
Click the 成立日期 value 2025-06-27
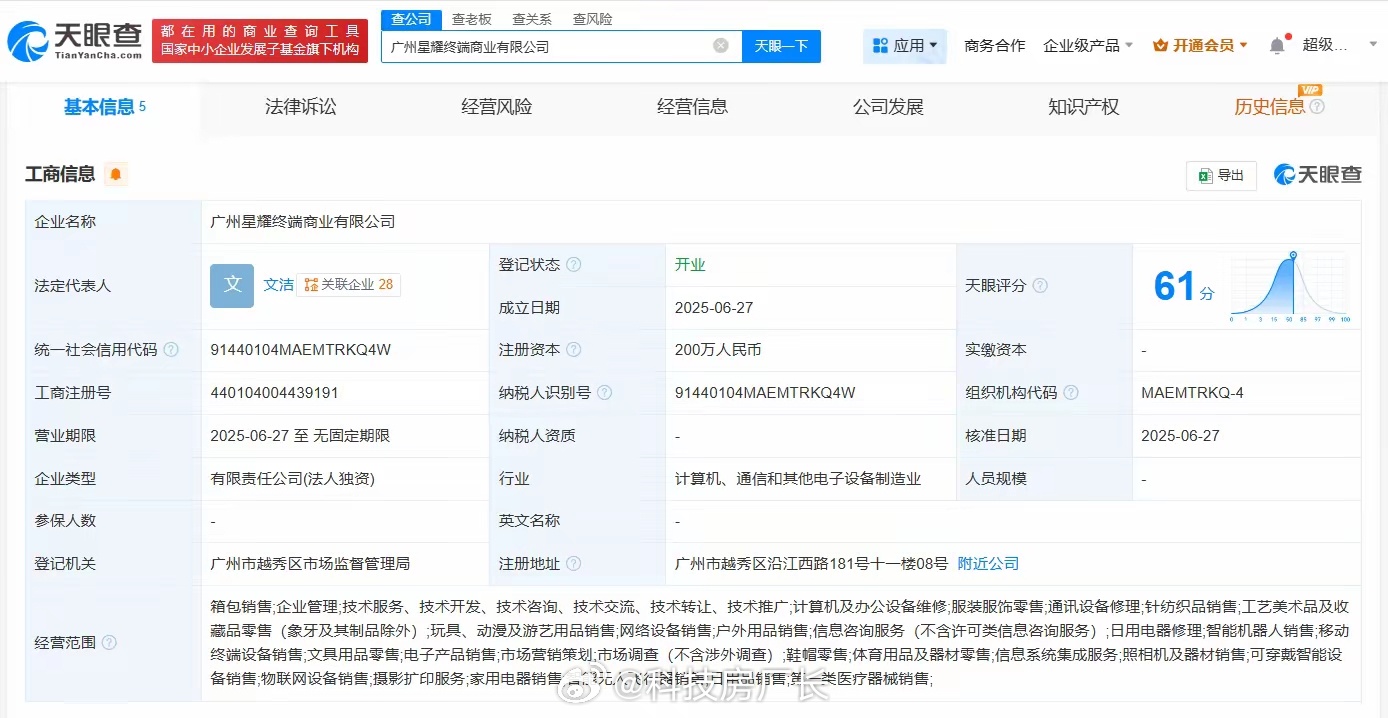click(715, 308)
